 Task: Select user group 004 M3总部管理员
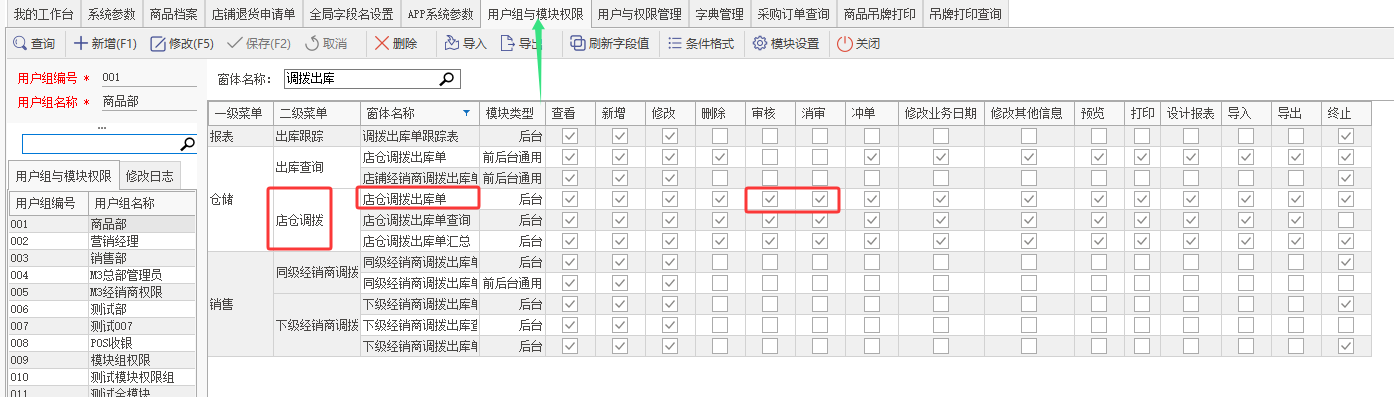tap(101, 274)
